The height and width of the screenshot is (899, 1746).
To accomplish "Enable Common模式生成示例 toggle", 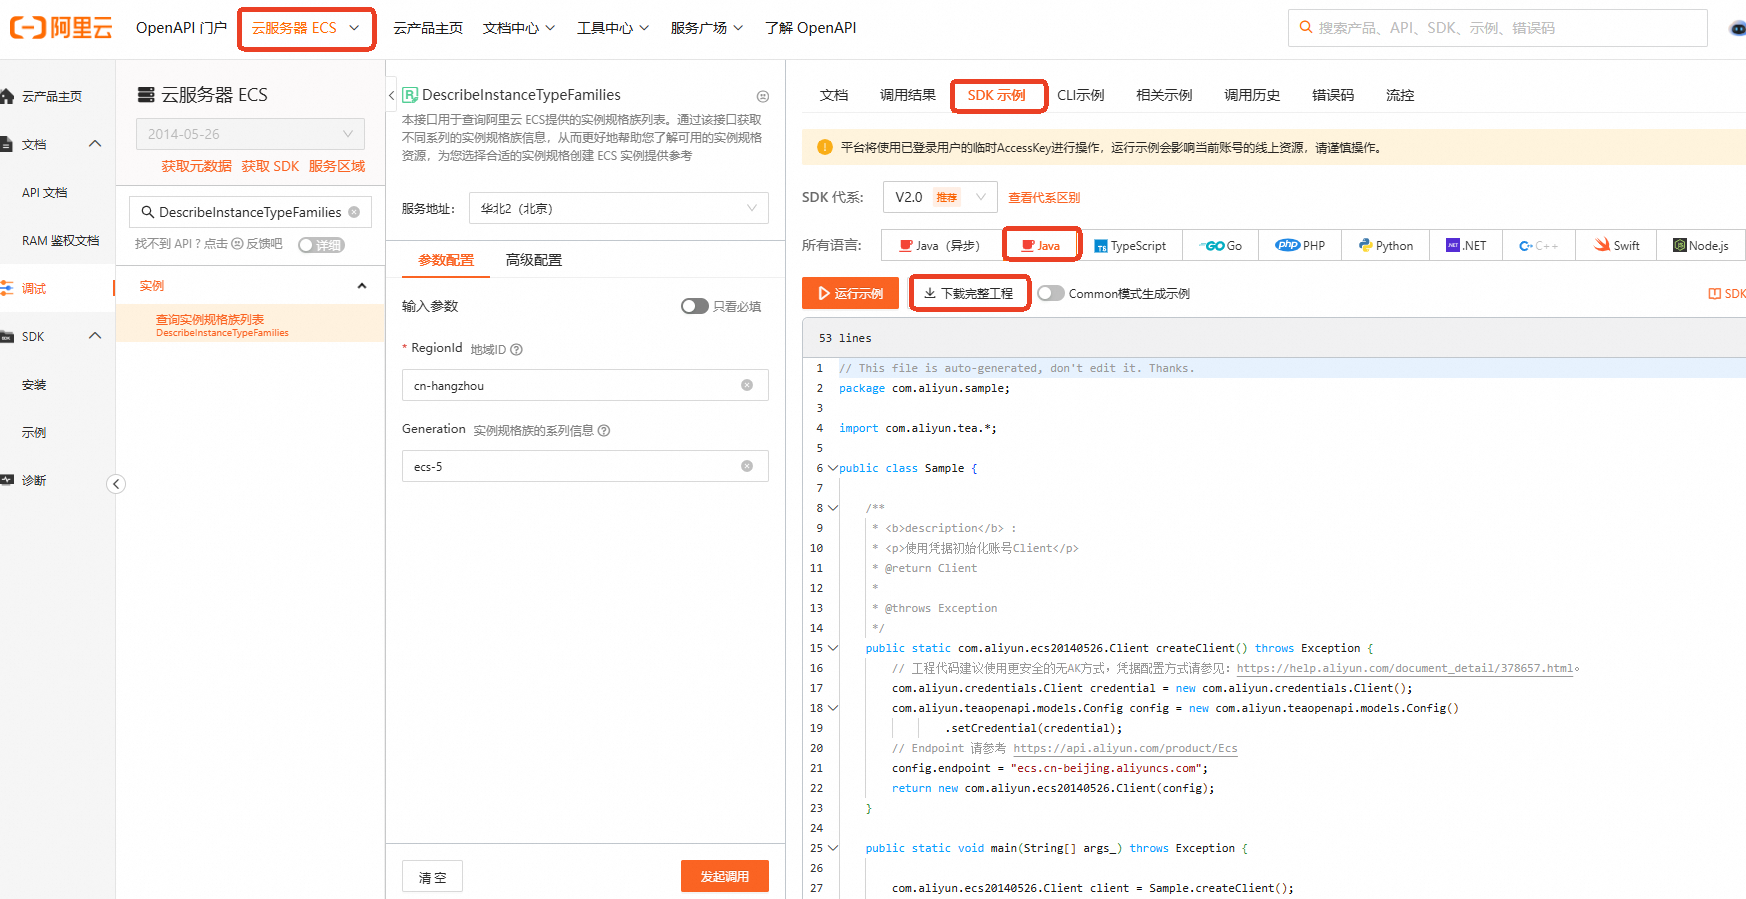I will click(1051, 293).
